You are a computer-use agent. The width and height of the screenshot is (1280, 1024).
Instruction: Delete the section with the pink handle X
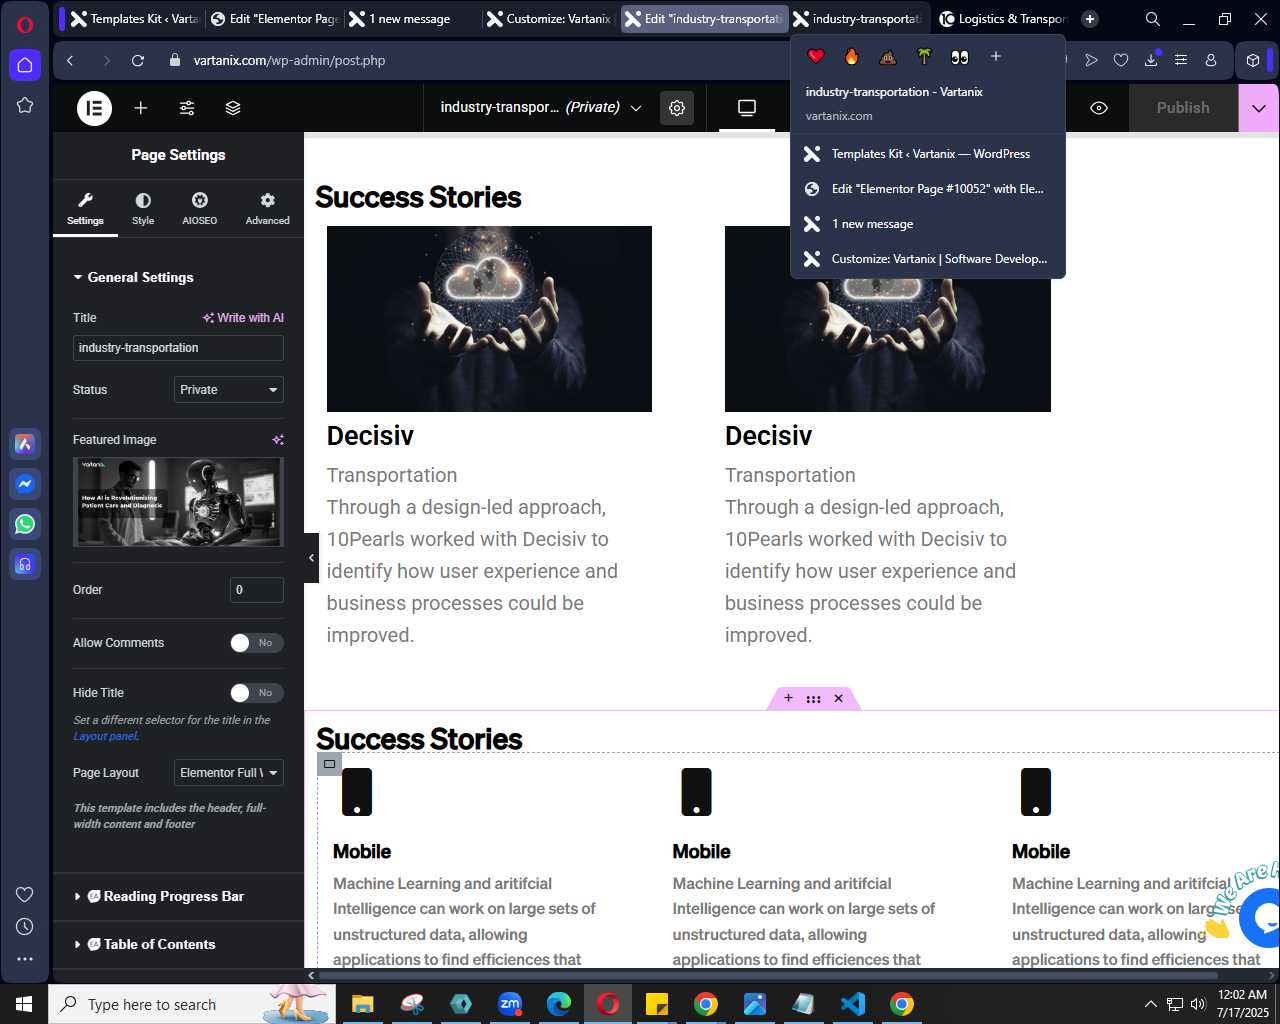[838, 698]
